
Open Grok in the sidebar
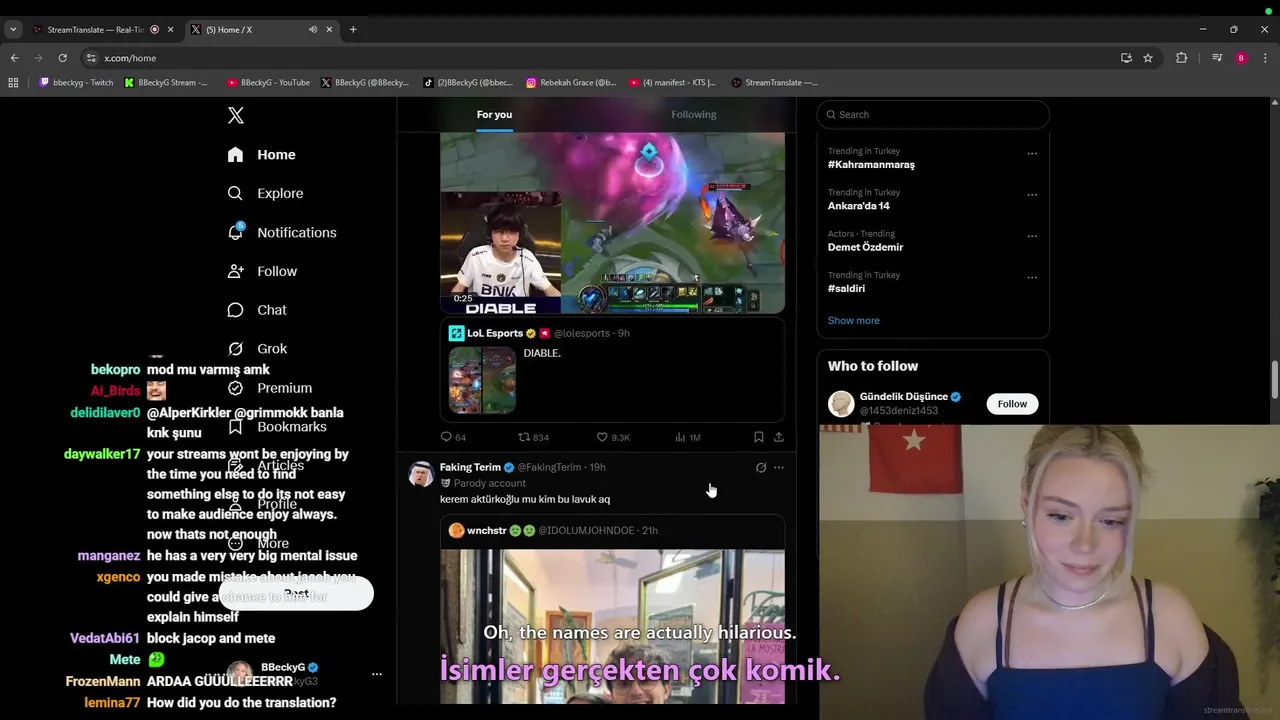(258, 349)
